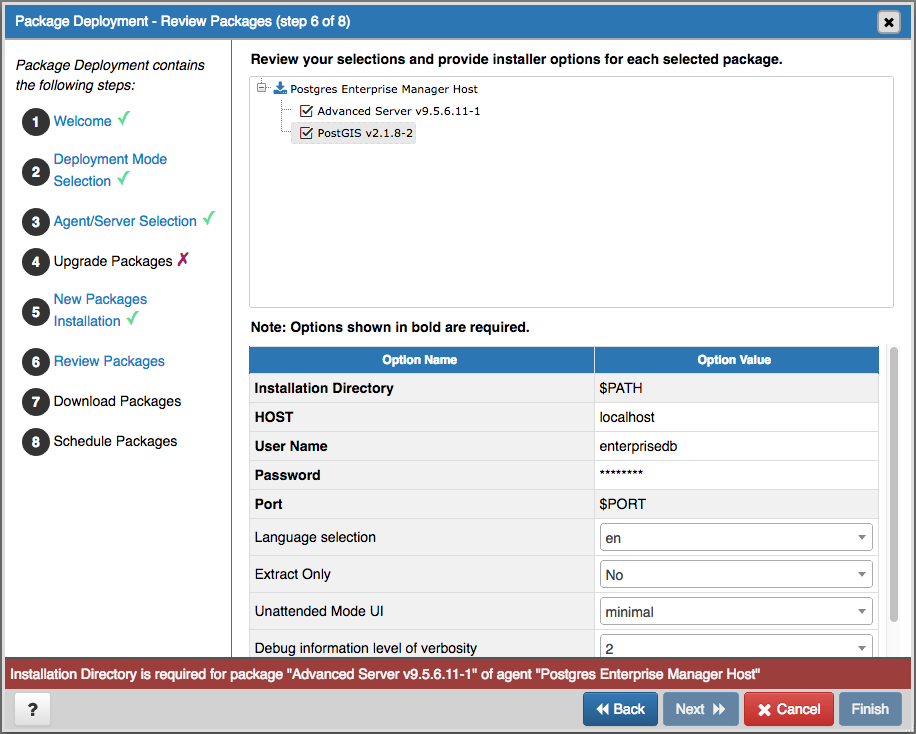916x734 pixels.
Task: Go back with the Back button
Action: 620,709
